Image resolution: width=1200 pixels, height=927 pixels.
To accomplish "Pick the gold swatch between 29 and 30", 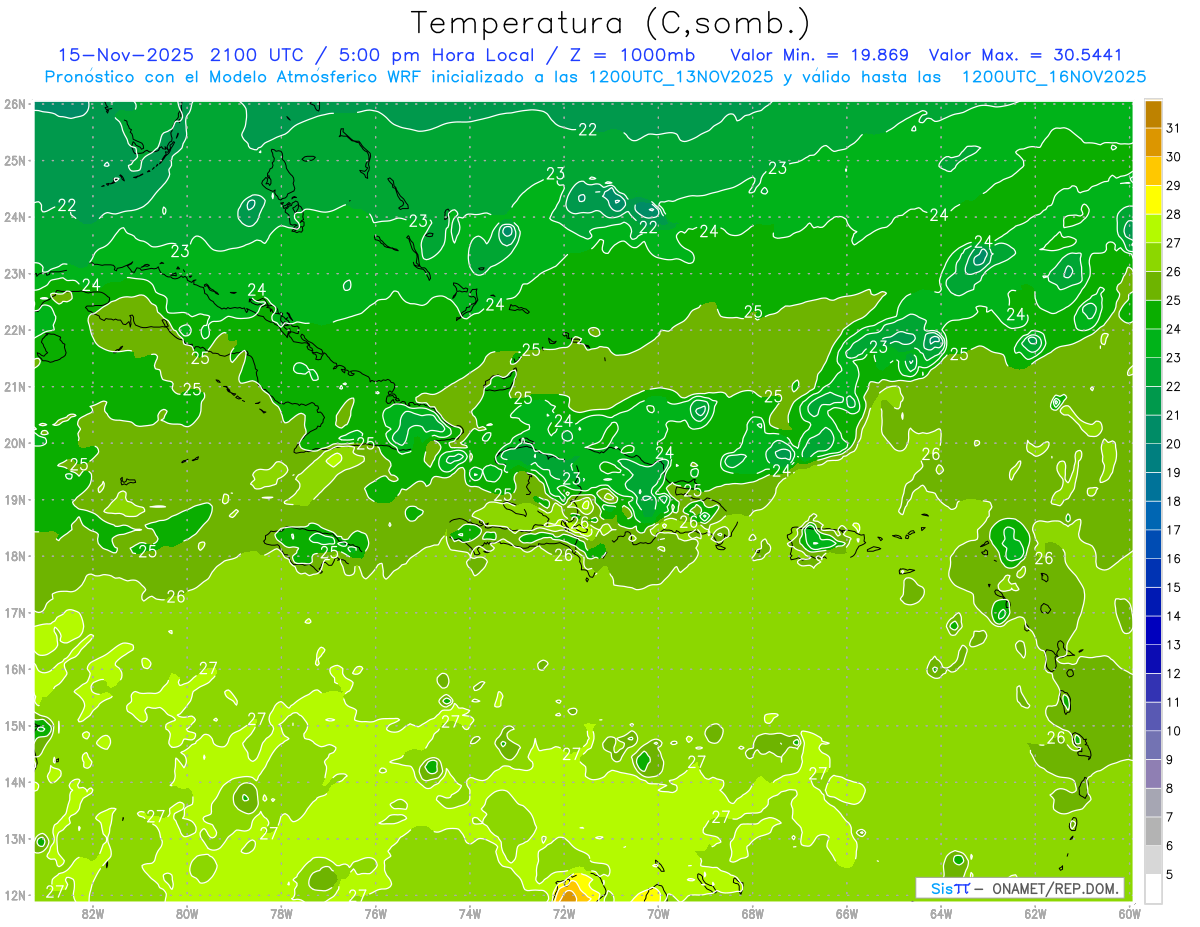I will point(1153,171).
